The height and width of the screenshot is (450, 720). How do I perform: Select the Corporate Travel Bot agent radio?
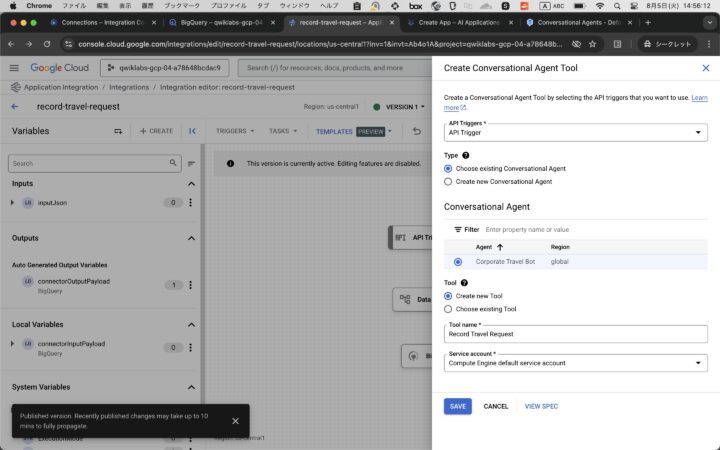(458, 262)
